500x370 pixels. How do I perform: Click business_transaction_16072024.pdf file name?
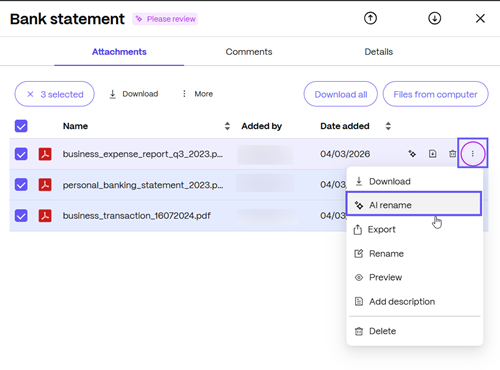pos(137,216)
